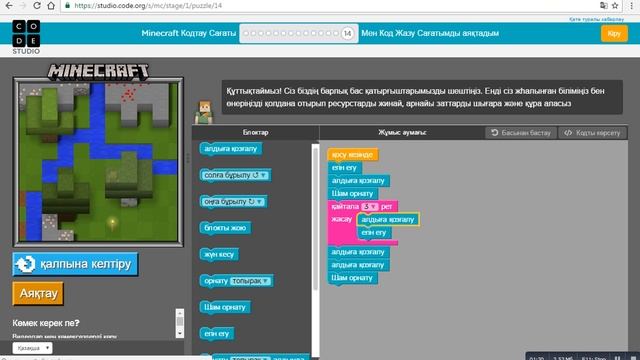This screenshot has height=360, width=640.
Task: Open repeat count dropdown in қайтала block
Action: pyautogui.click(x=369, y=207)
